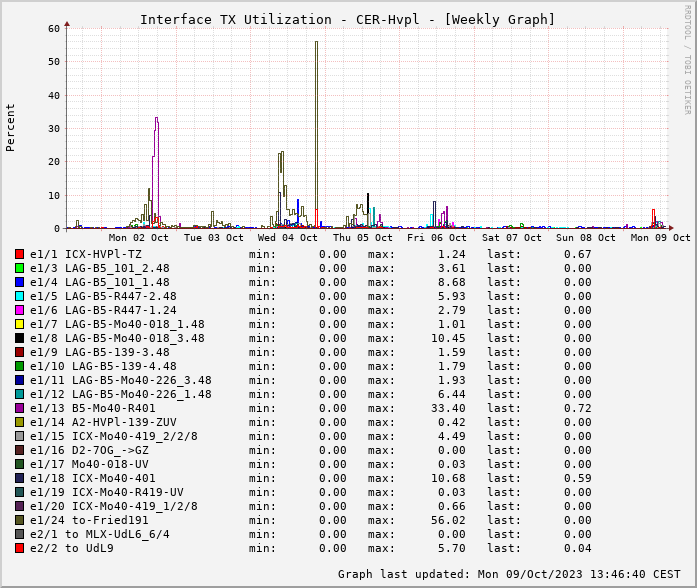The width and height of the screenshot is (697, 588).
Task: Click the purple swatch beside e1/13 B5-Mo40-R401
Action: click(x=19, y=408)
